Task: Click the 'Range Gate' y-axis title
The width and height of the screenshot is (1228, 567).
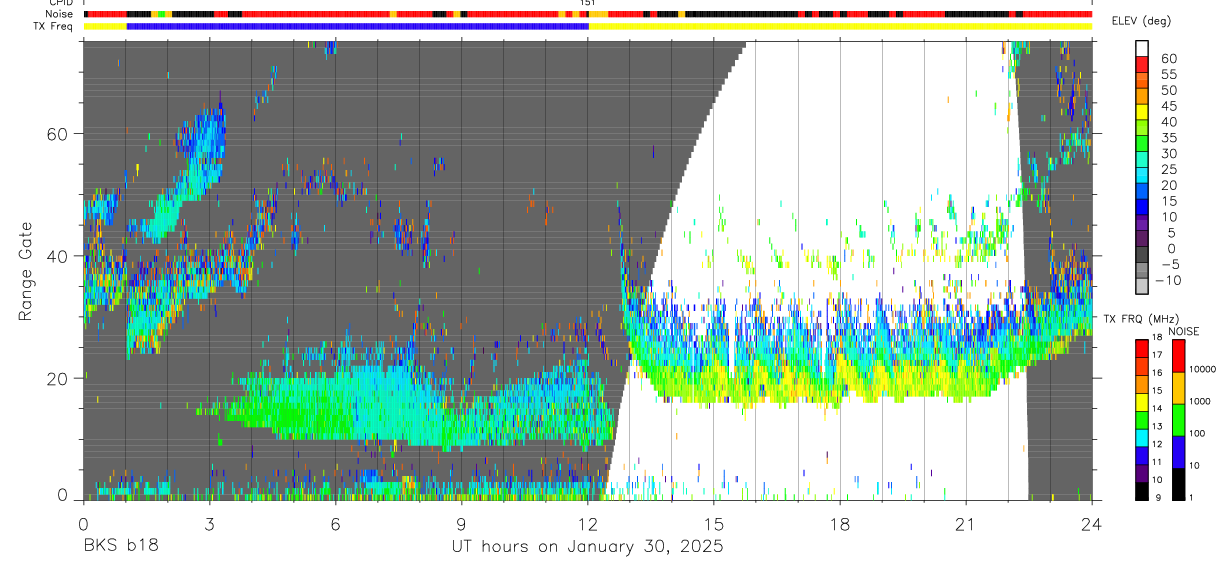Action: click(25, 270)
